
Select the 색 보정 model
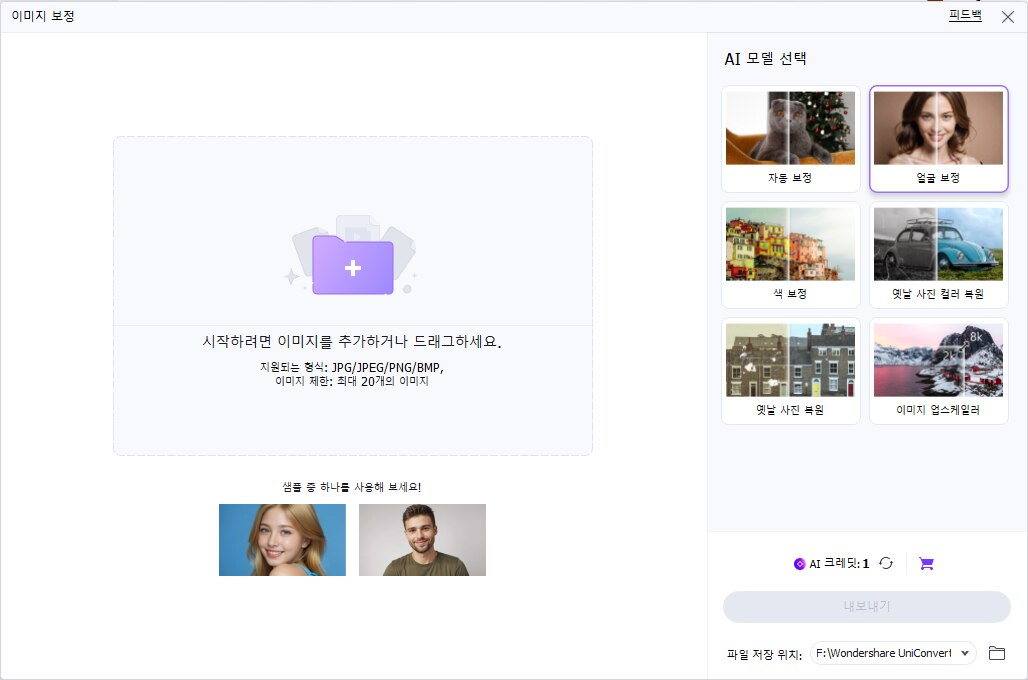point(790,254)
